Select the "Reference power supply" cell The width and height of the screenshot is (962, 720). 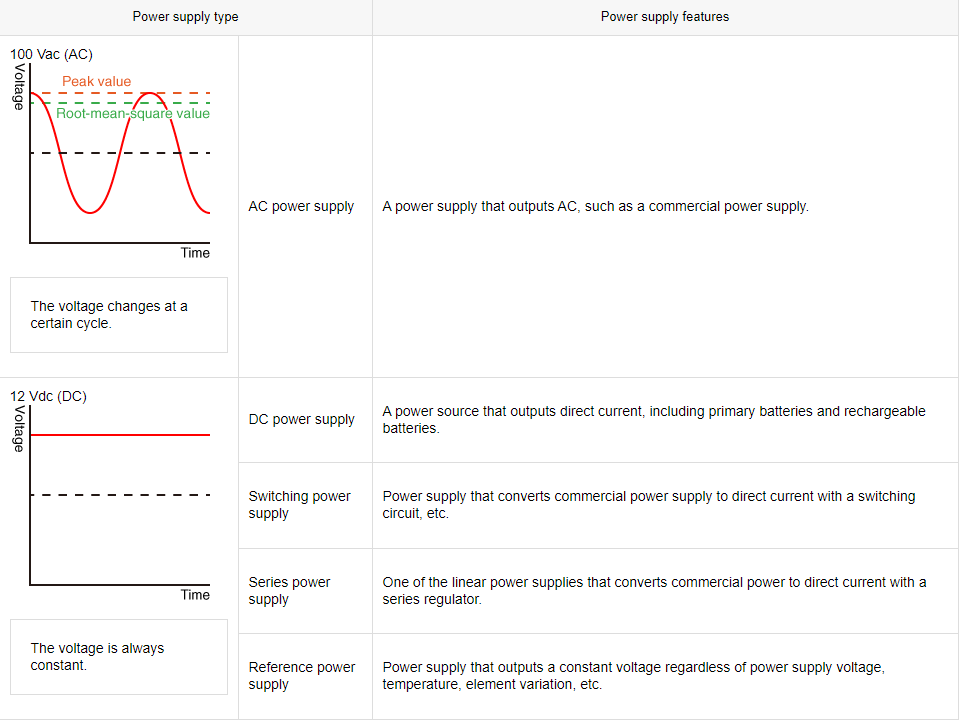coord(302,676)
